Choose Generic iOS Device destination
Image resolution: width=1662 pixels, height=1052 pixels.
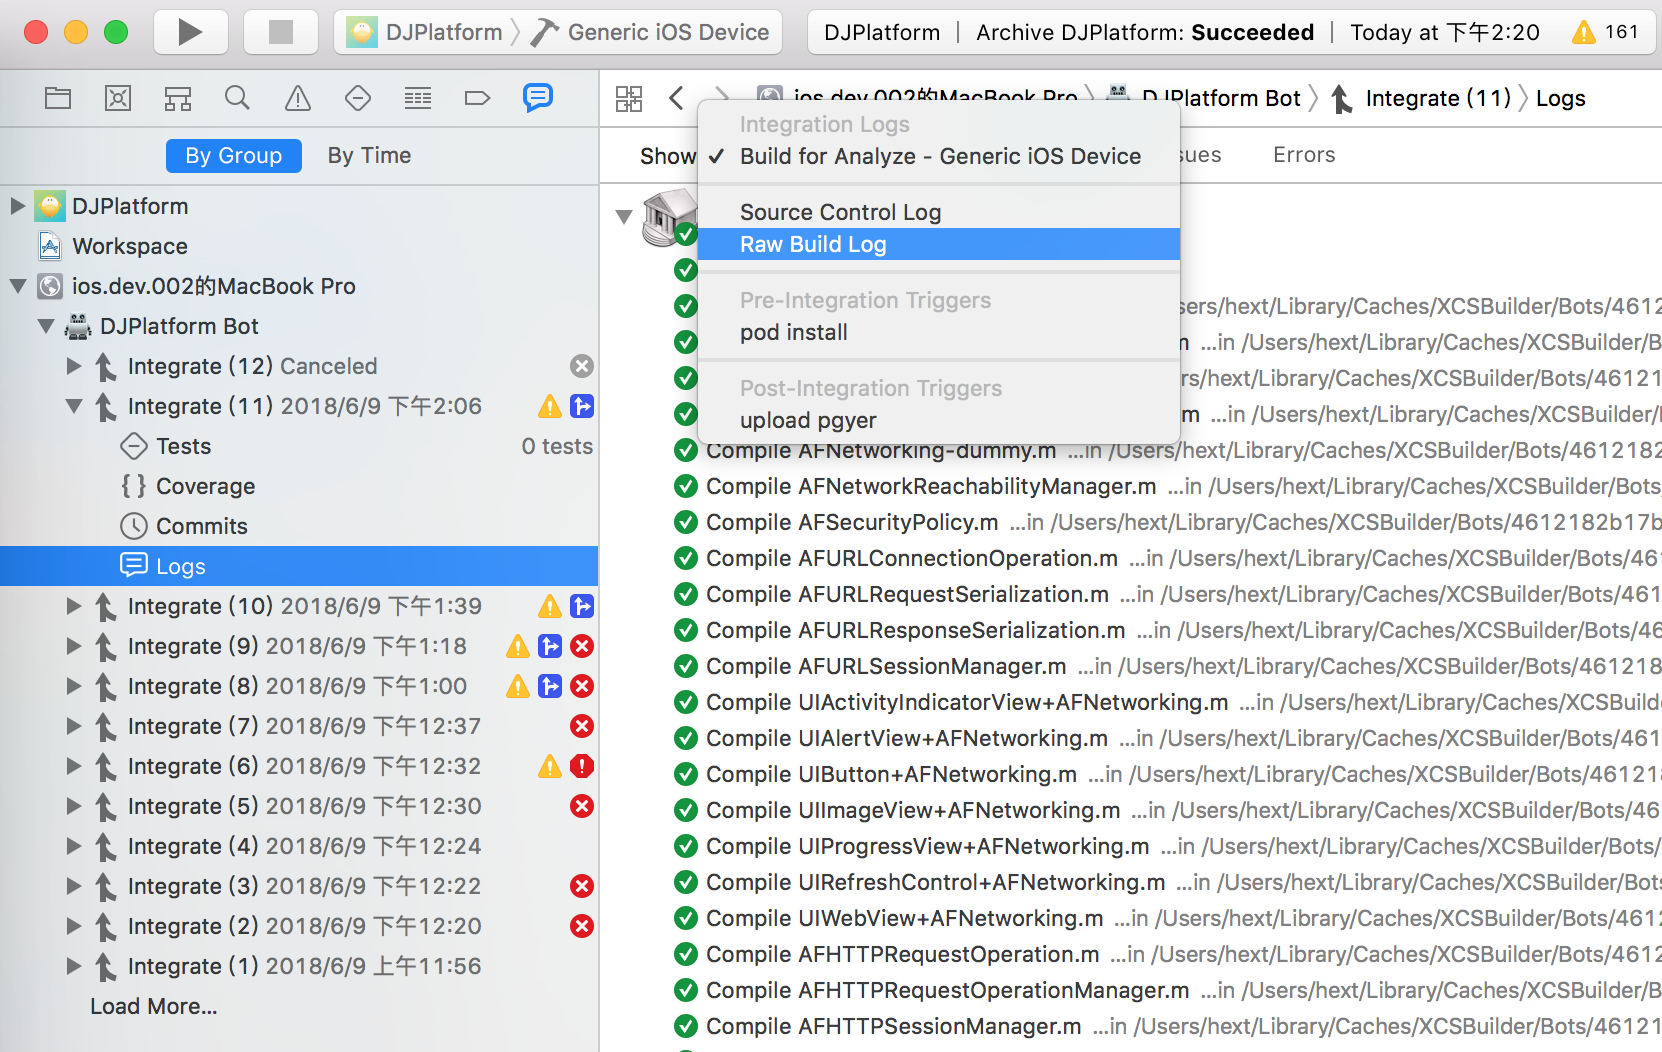(x=650, y=32)
